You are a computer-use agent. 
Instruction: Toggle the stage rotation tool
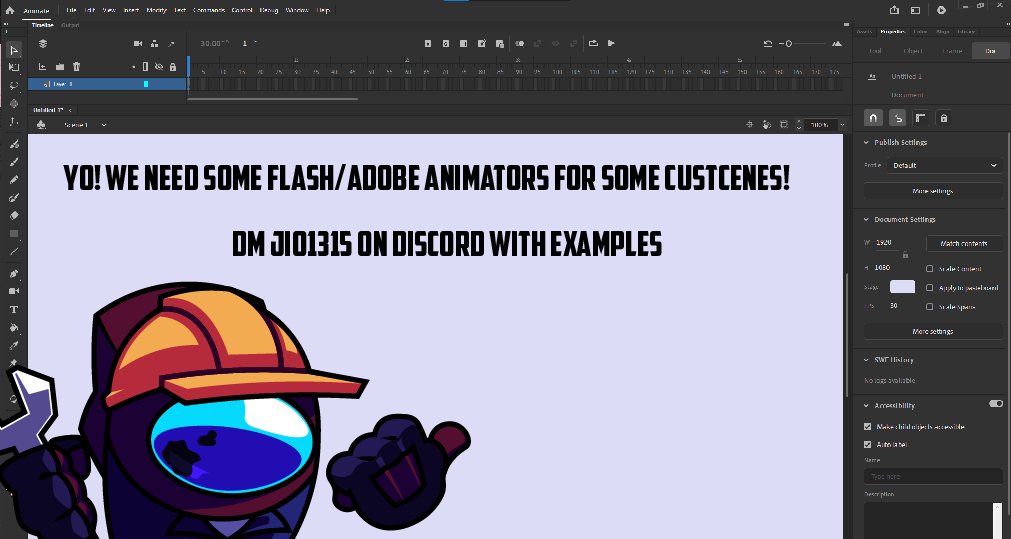767,124
